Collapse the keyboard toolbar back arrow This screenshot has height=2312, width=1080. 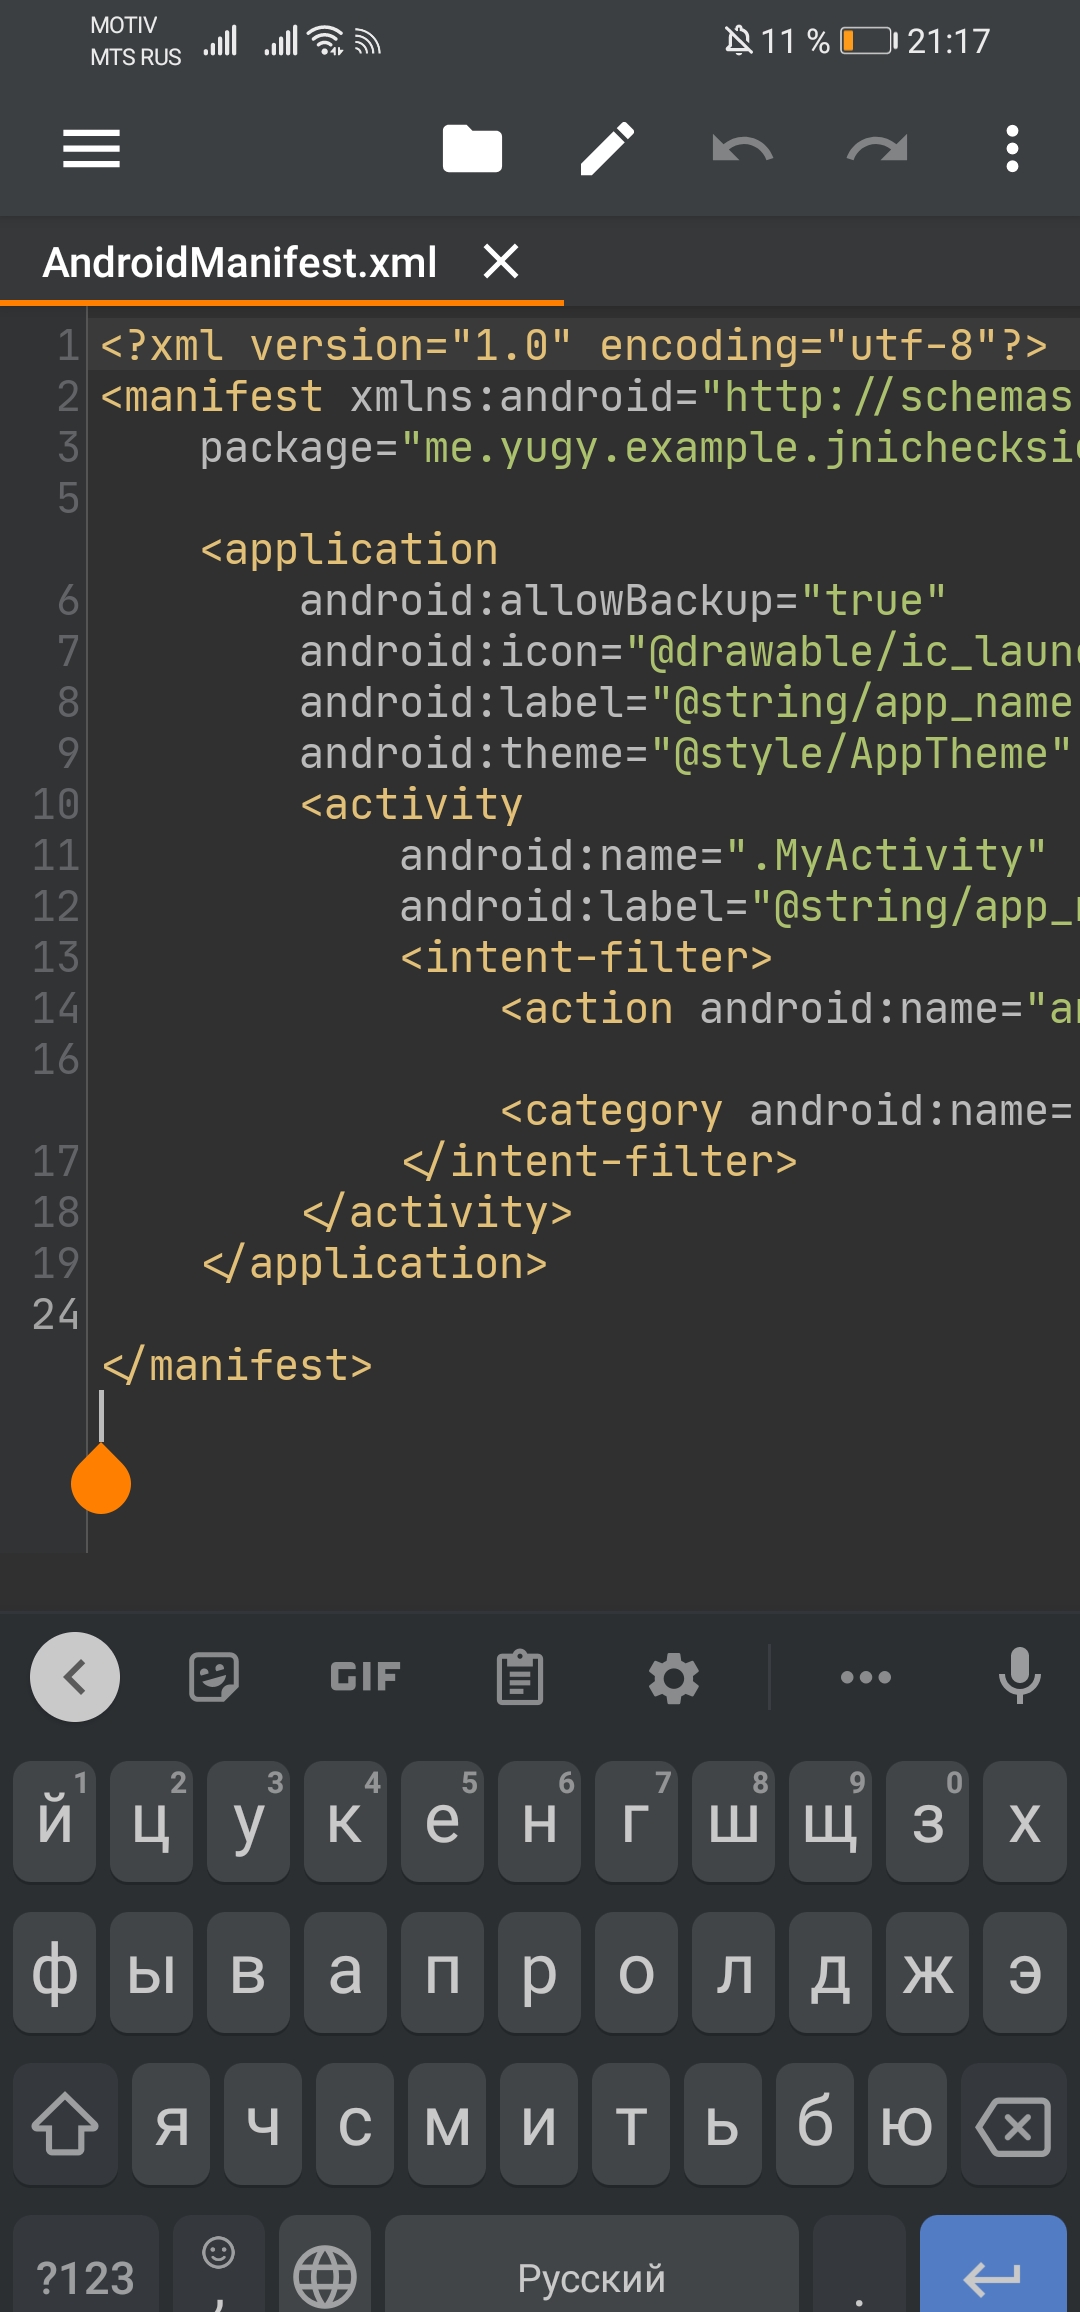click(x=75, y=1677)
